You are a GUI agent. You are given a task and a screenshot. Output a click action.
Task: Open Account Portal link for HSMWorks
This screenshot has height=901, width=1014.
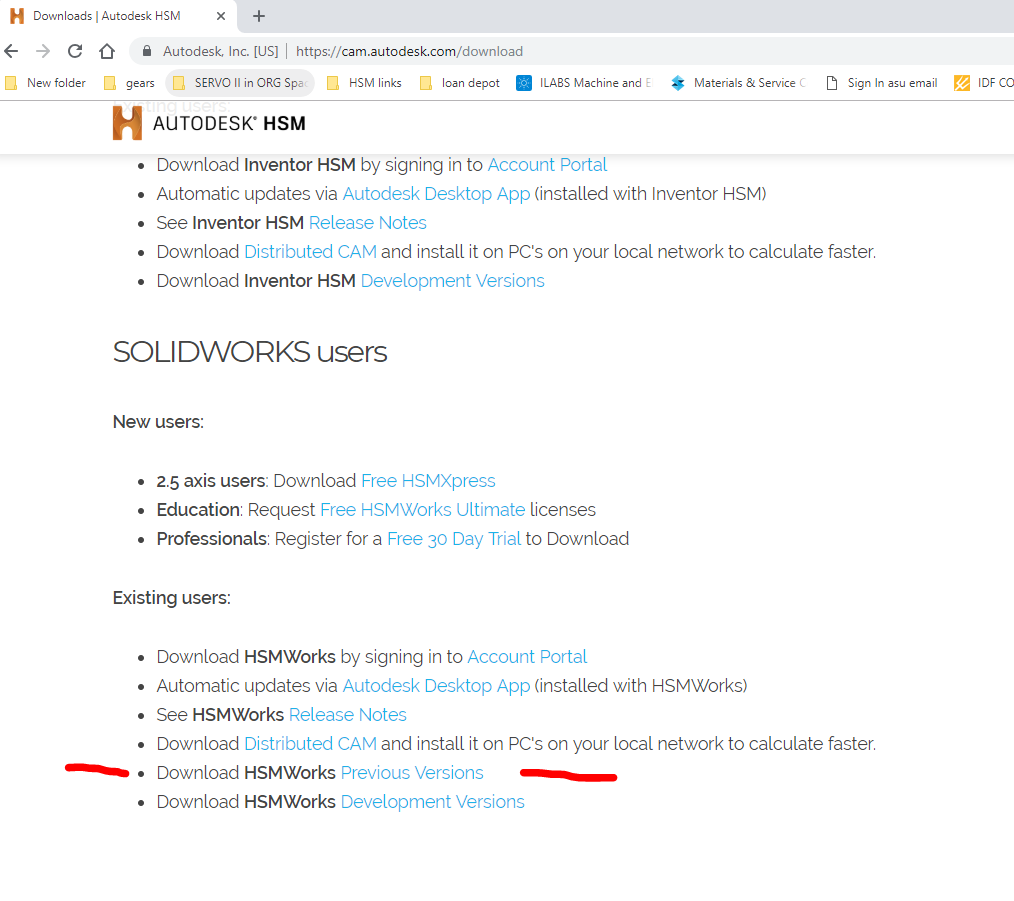click(527, 657)
